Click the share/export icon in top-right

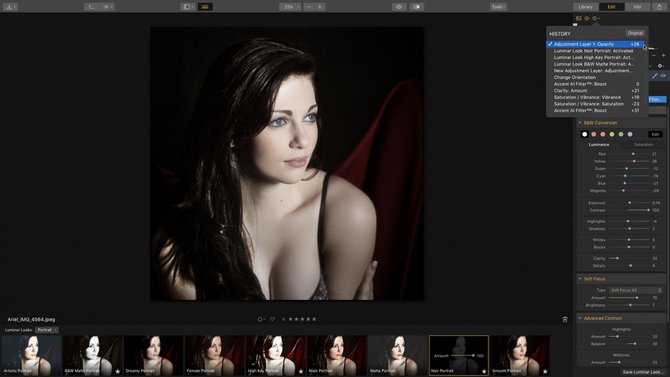coord(659,7)
